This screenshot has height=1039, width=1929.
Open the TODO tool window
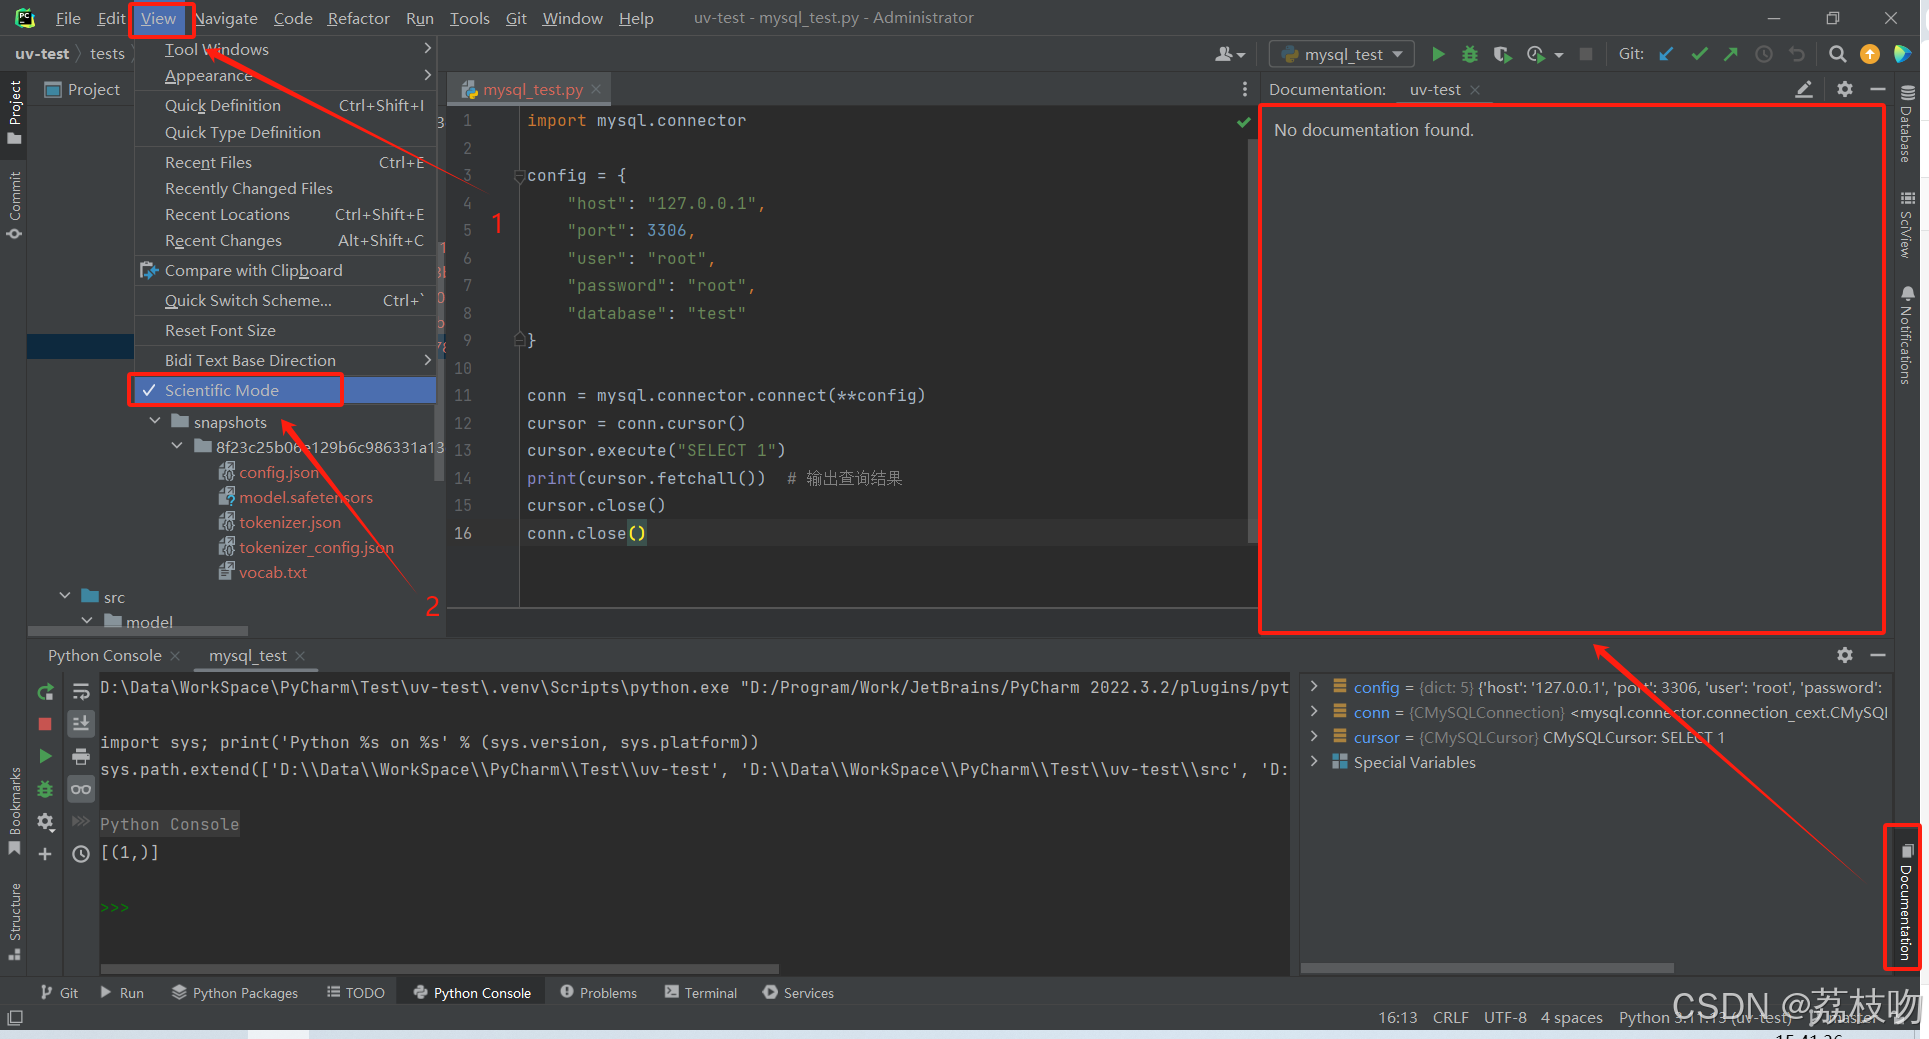point(356,992)
